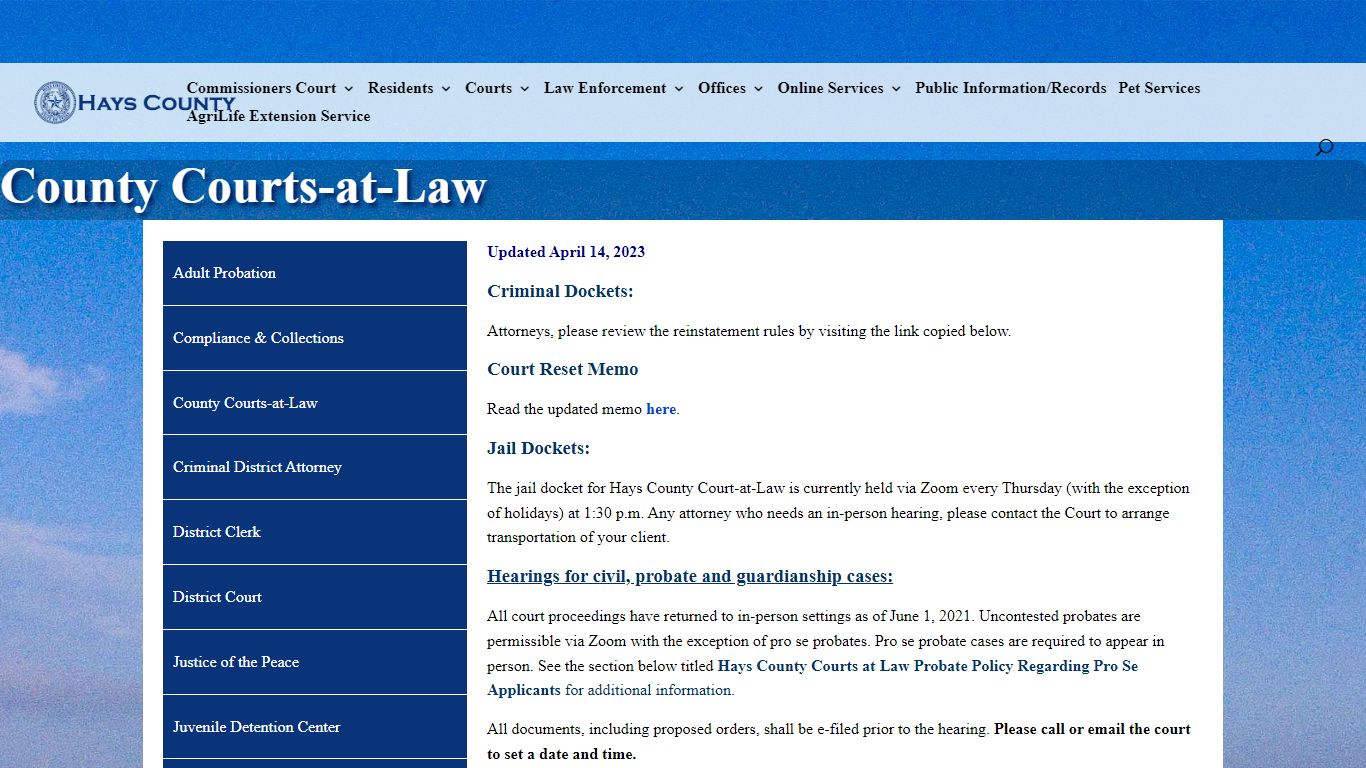Select Juvenile Detention Center in sidebar
The image size is (1366, 768).
coord(315,727)
